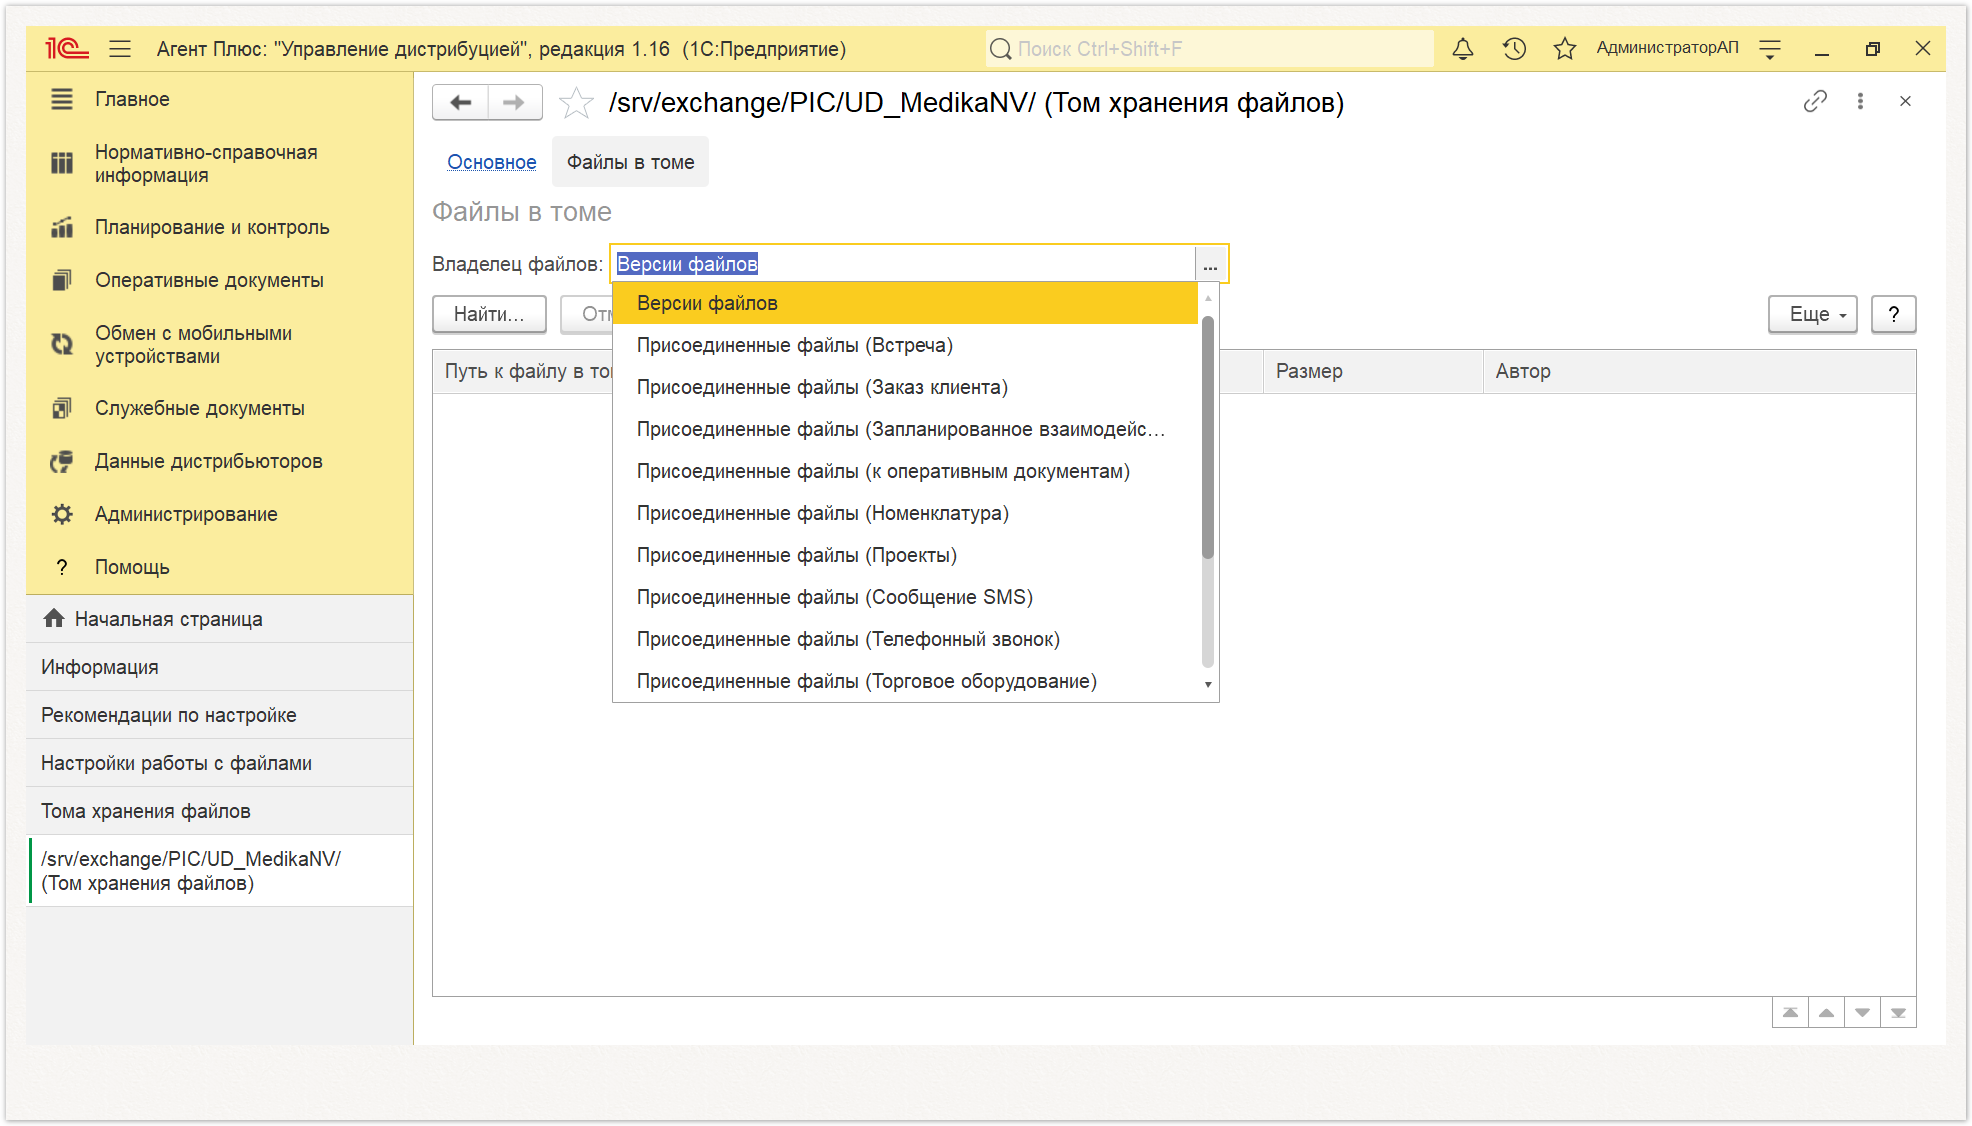
Task: Switch to Тома хранения файлов page
Action: click(220, 811)
